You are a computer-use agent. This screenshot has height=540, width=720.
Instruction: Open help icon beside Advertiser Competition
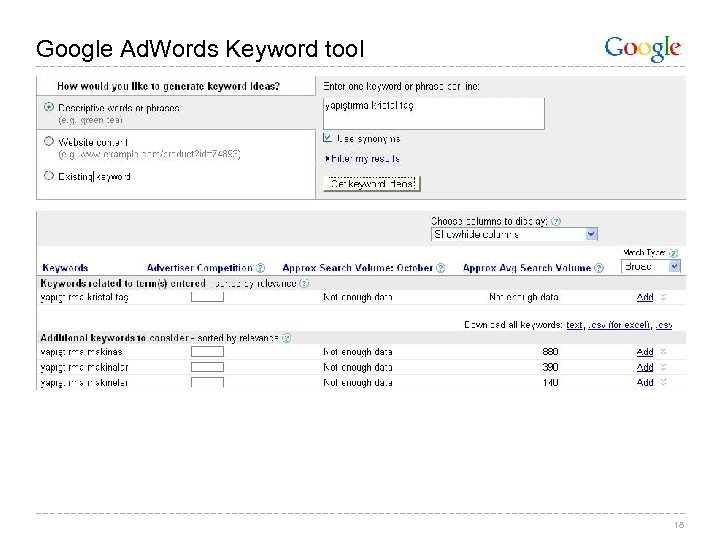click(x=260, y=268)
